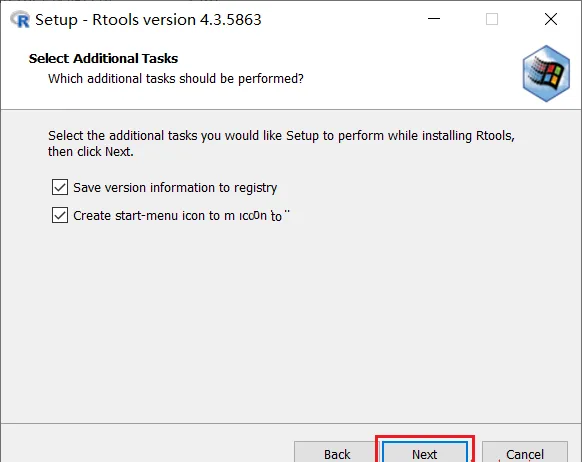The width and height of the screenshot is (582, 462).
Task: Click the 'Create start-menu icon' label text
Action: (x=182, y=216)
